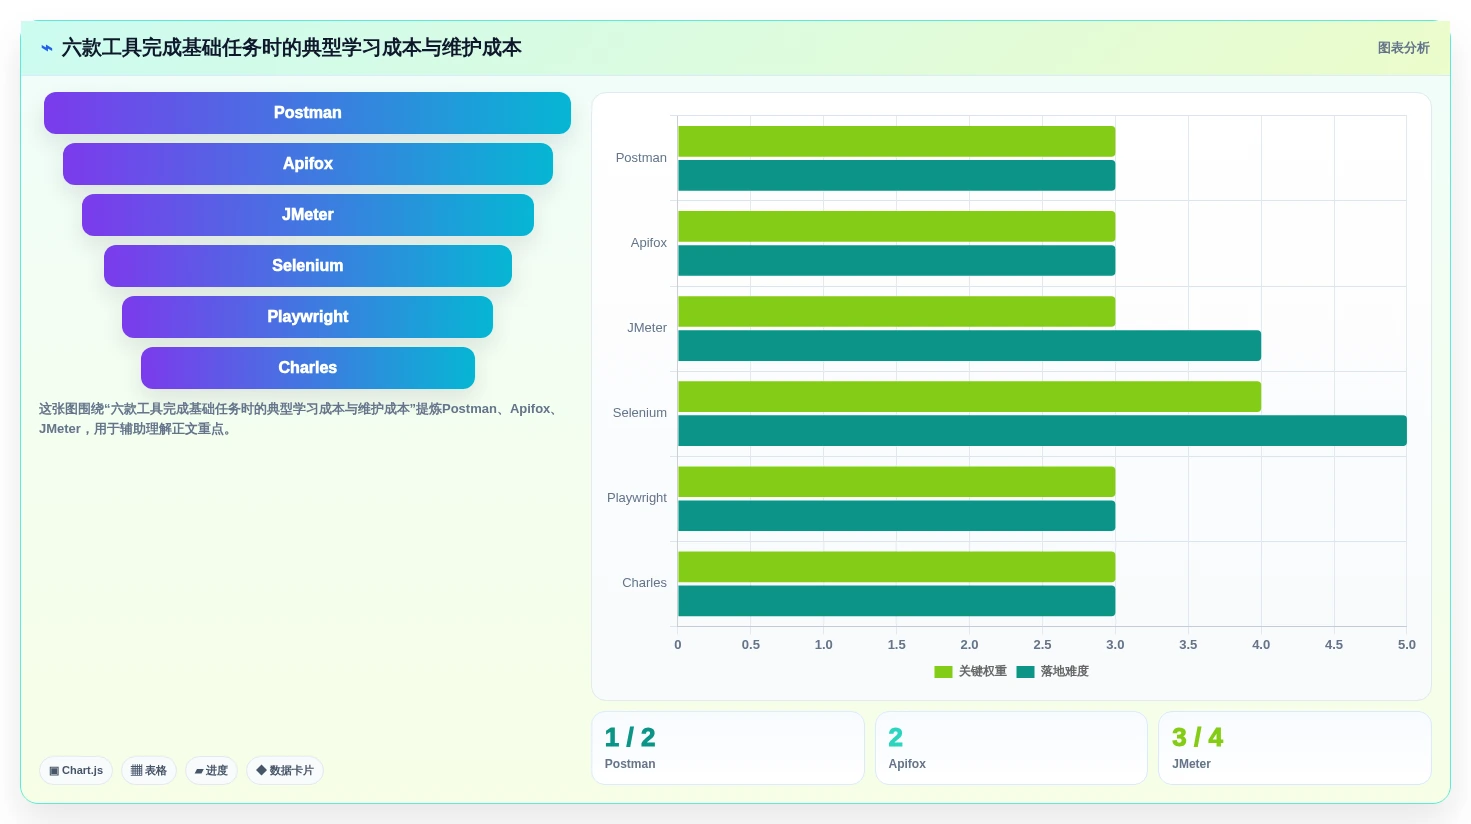The width and height of the screenshot is (1471, 824).
Task: Toggle the 关键权重 legend swatch
Action: coord(943,672)
